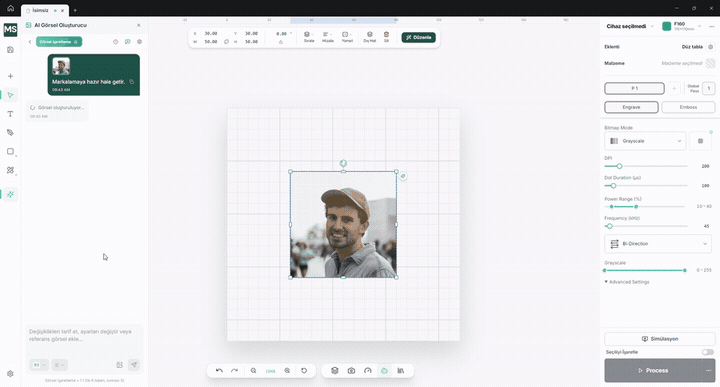The image size is (720, 387).
Task: Toggle the Seçiliyi İşaretle switch
Action: point(708,352)
